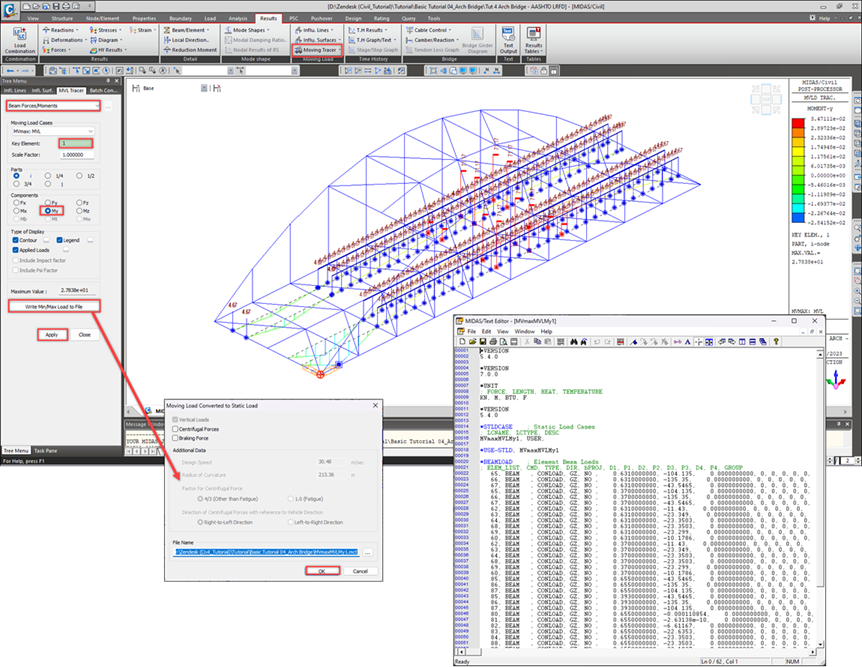
Task: Click the Open folder icon in quick access toolbar
Action: tap(36, 6)
